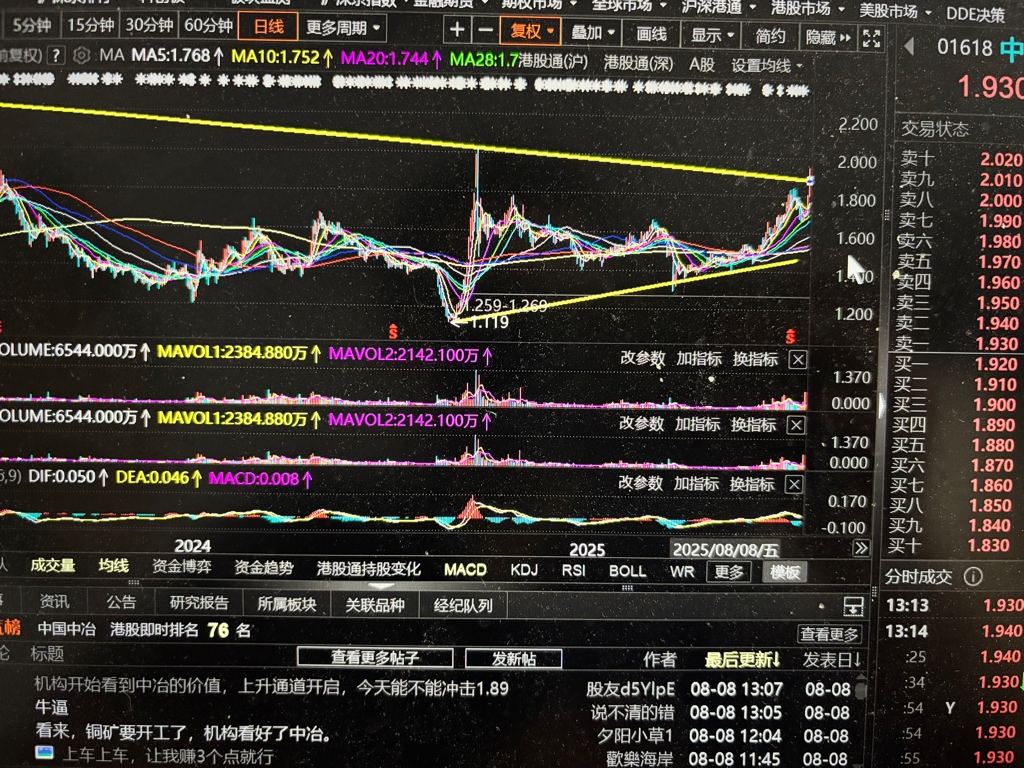Close the first volume indicator panel
The width and height of the screenshot is (1024, 768).
pyautogui.click(x=797, y=360)
